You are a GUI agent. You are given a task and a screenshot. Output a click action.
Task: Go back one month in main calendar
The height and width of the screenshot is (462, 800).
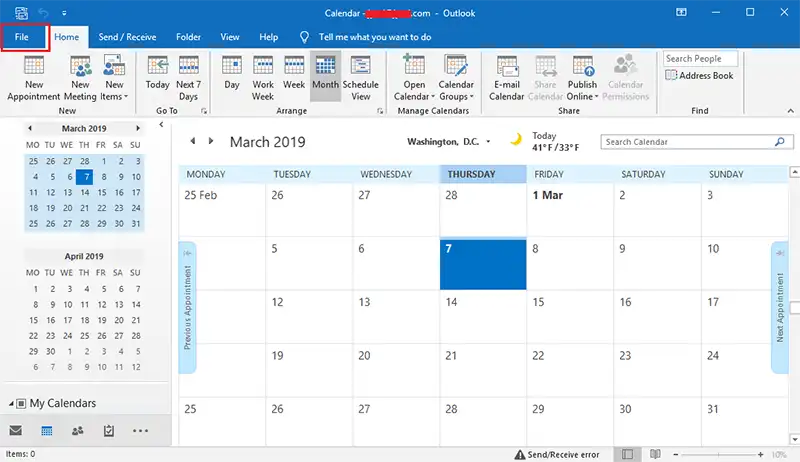click(192, 141)
